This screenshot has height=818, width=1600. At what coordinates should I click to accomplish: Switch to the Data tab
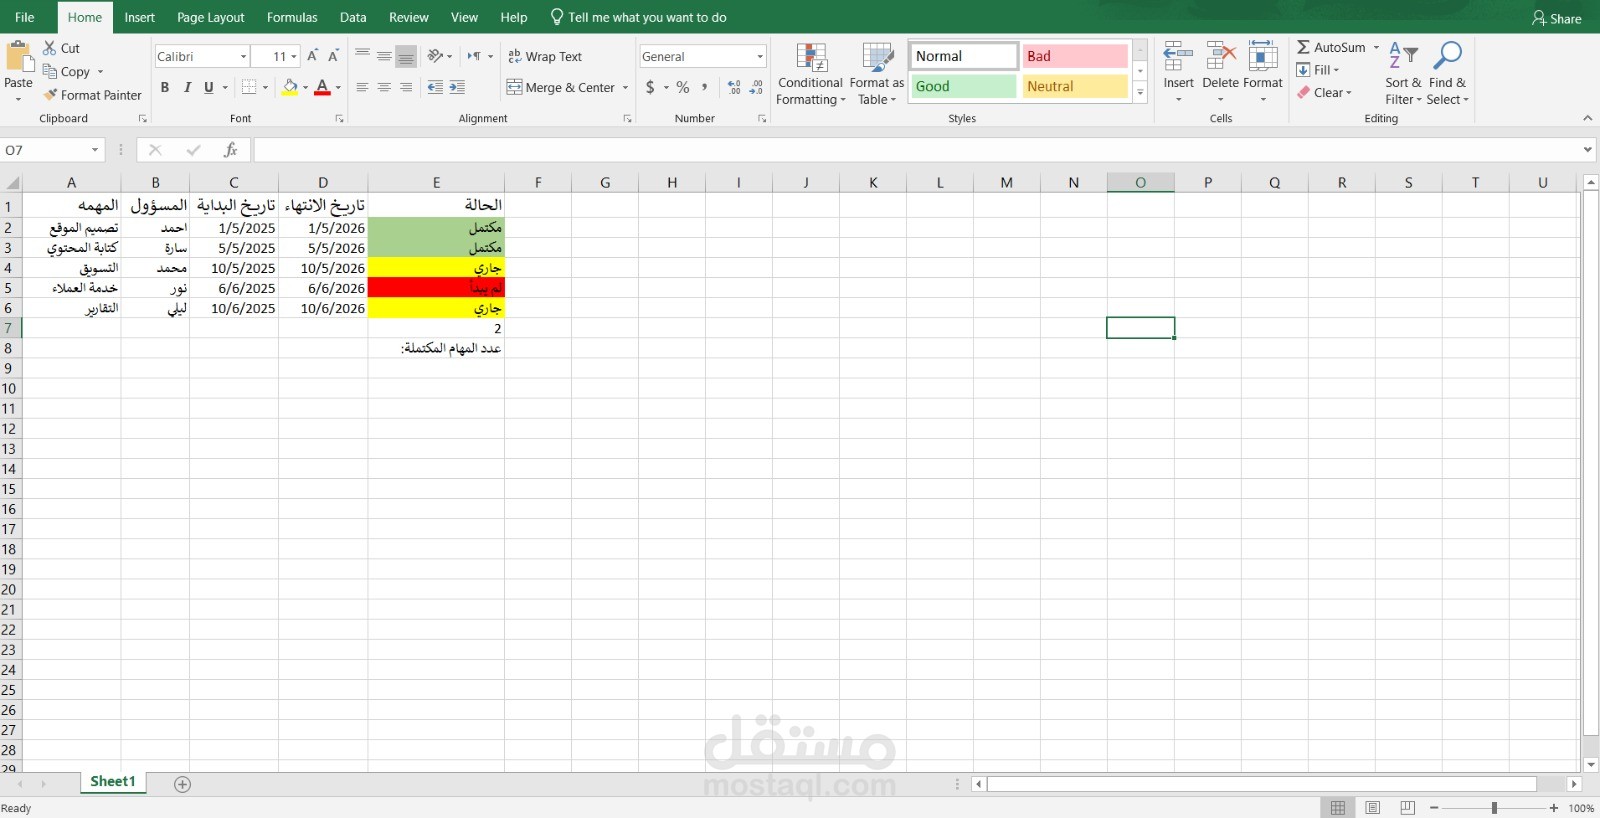click(353, 17)
